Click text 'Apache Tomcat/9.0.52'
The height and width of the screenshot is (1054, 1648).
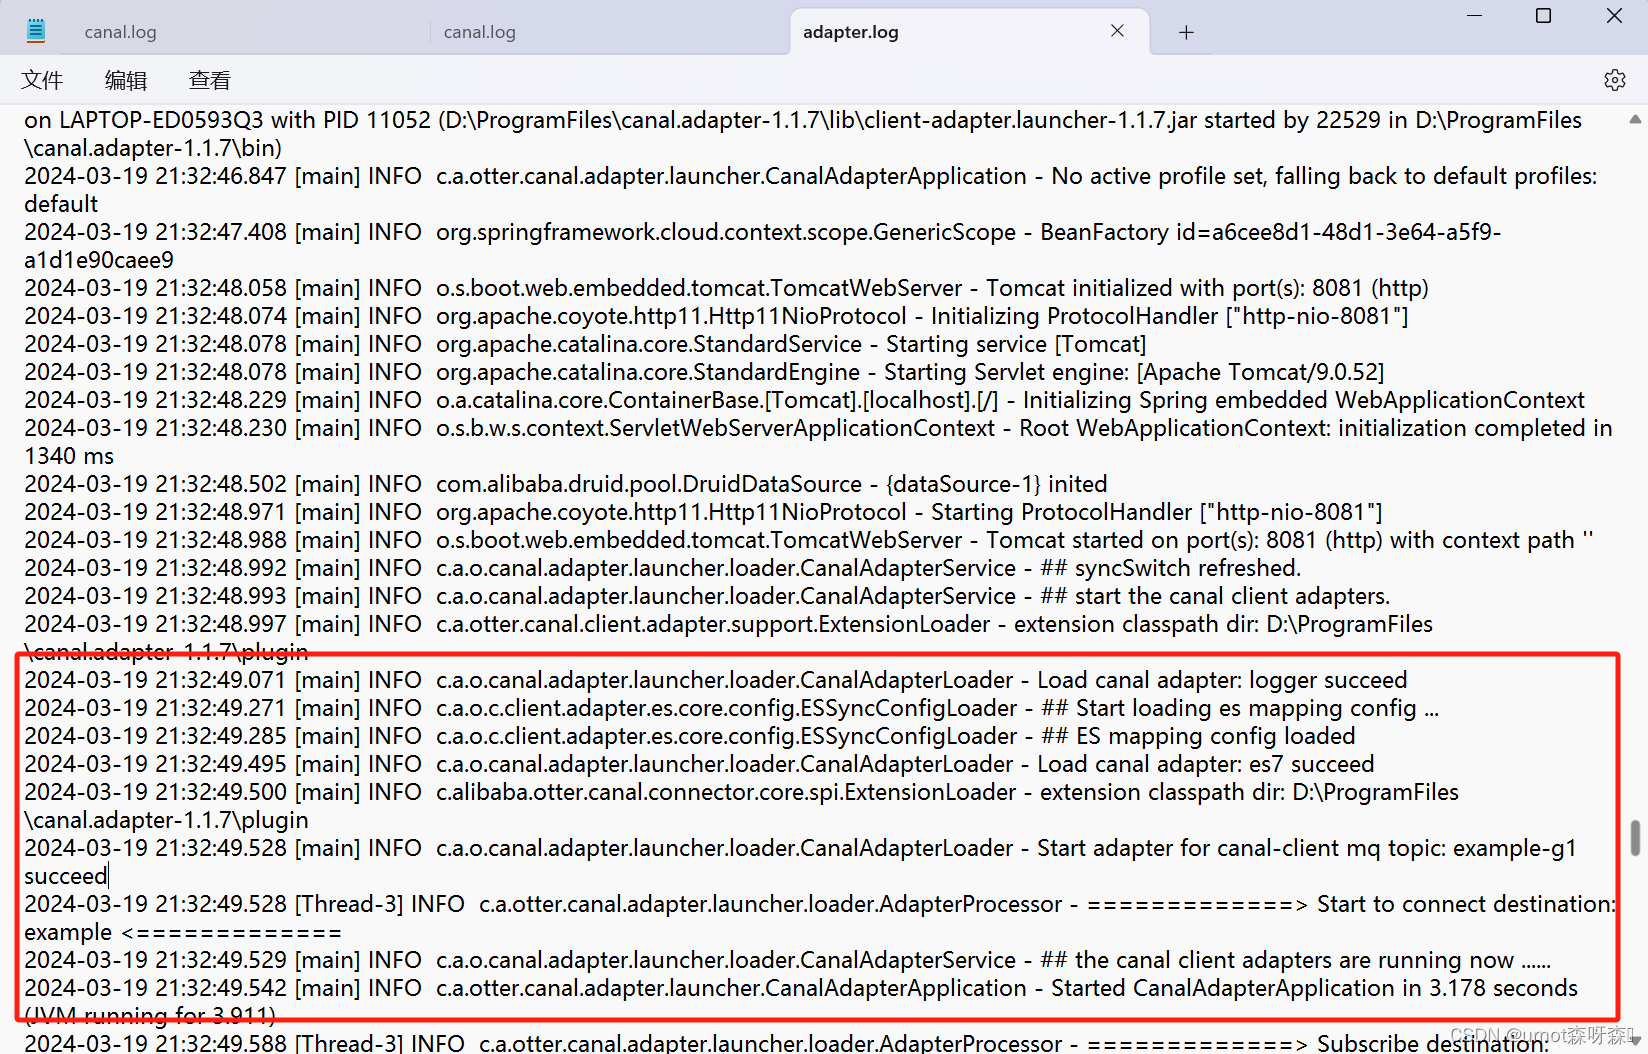(1260, 372)
